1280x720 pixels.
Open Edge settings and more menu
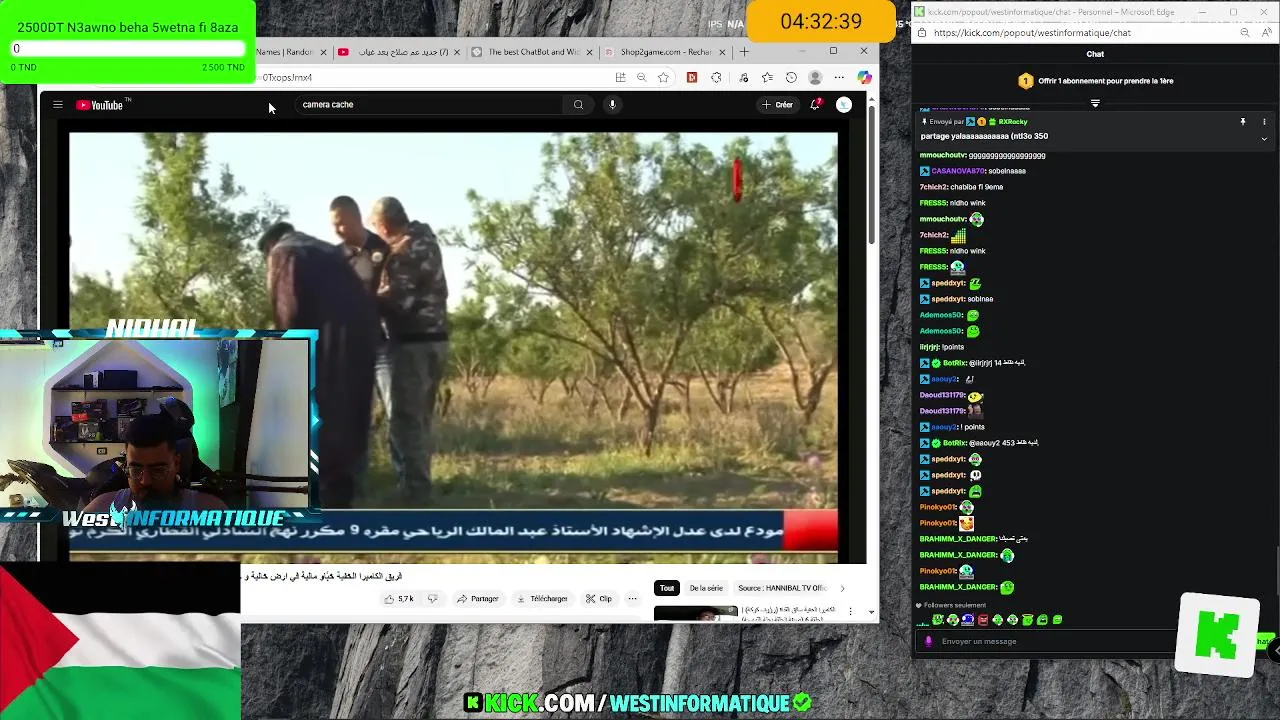point(840,78)
